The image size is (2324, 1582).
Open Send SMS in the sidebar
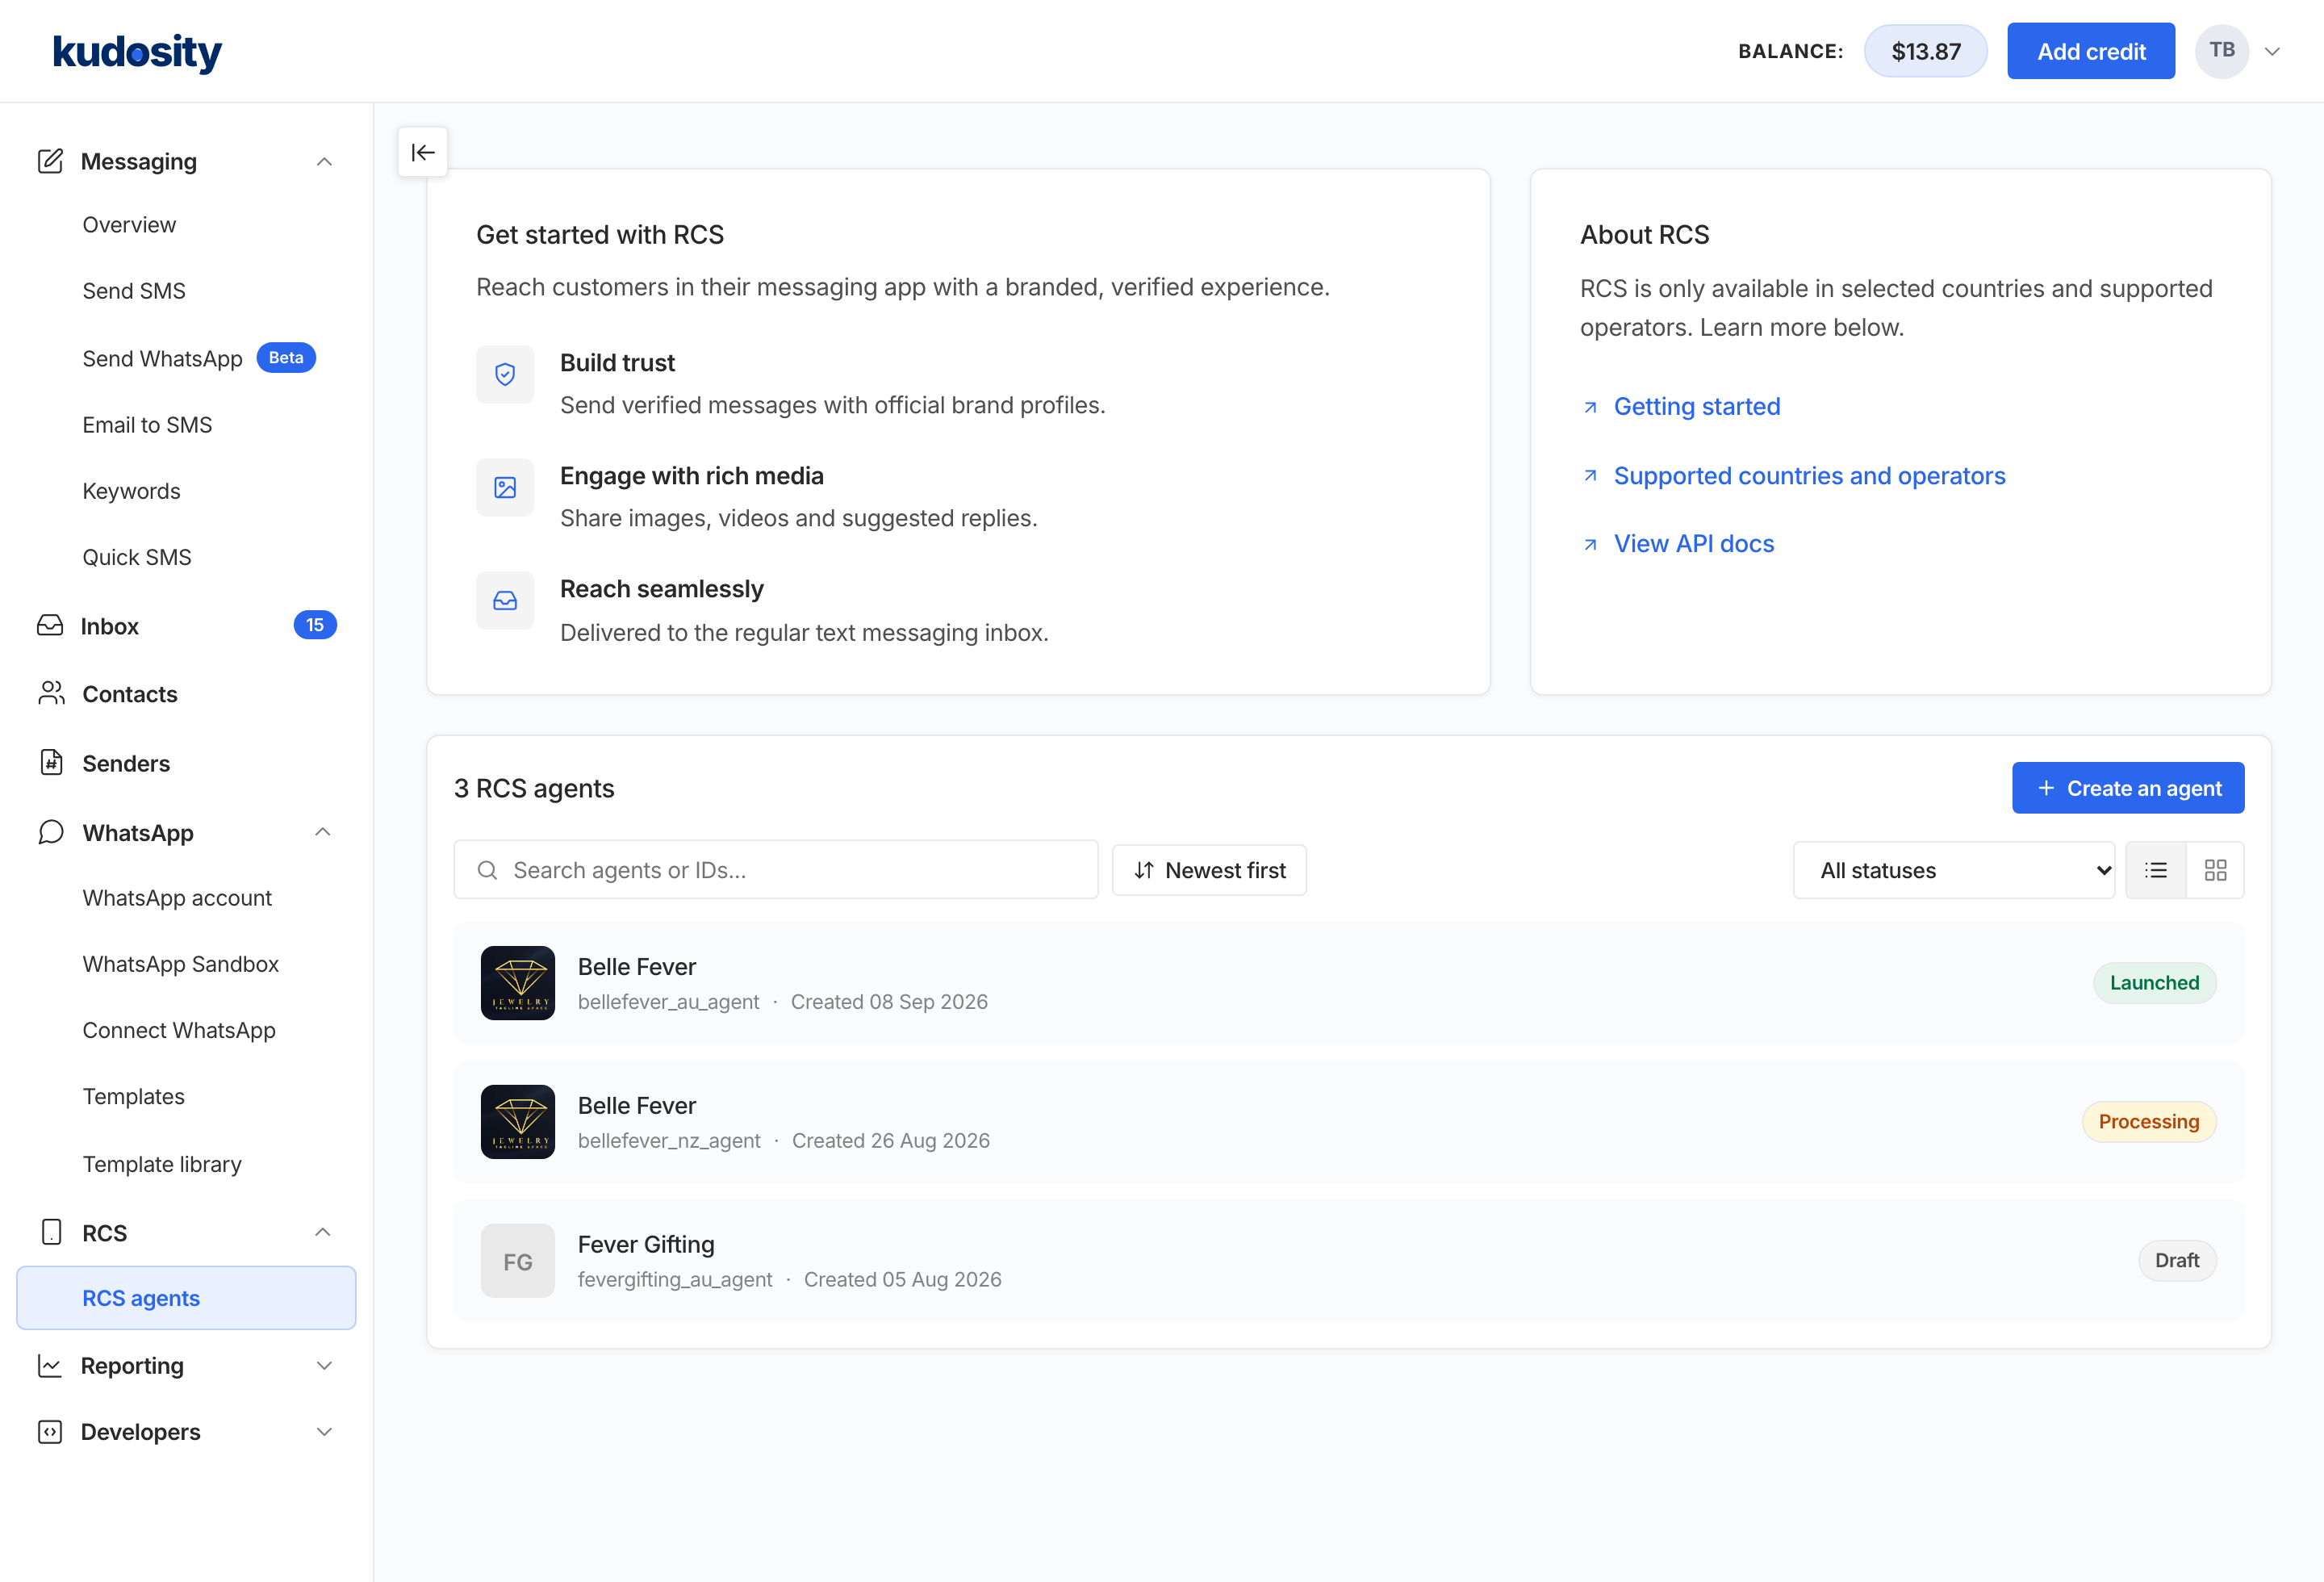point(134,291)
